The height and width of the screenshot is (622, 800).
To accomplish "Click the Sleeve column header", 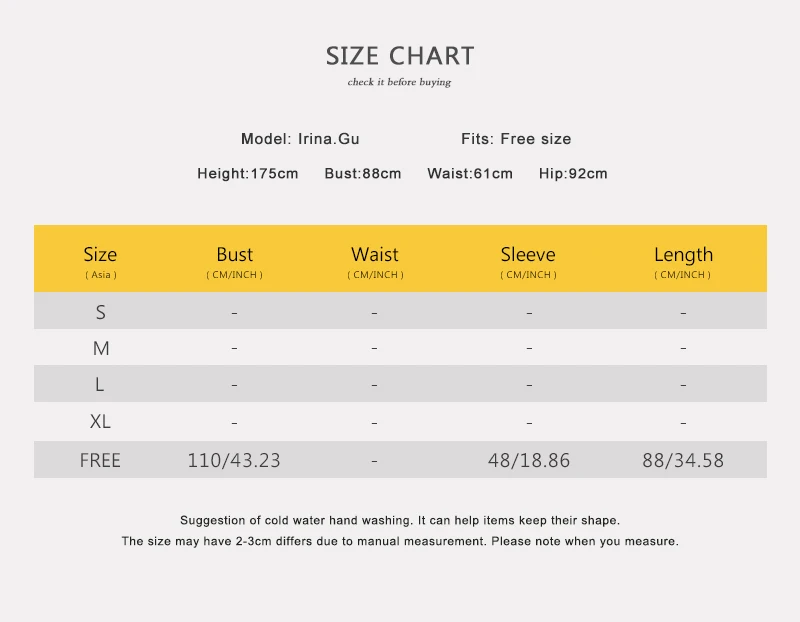I will click(x=528, y=261).
